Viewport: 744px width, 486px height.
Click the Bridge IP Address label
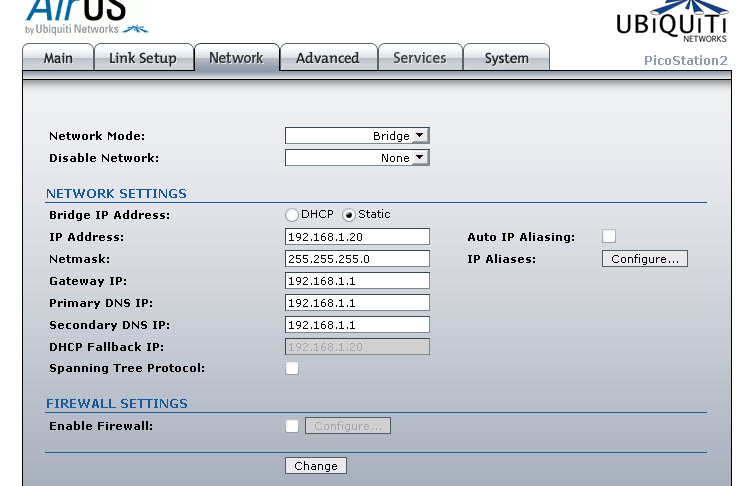click(110, 215)
